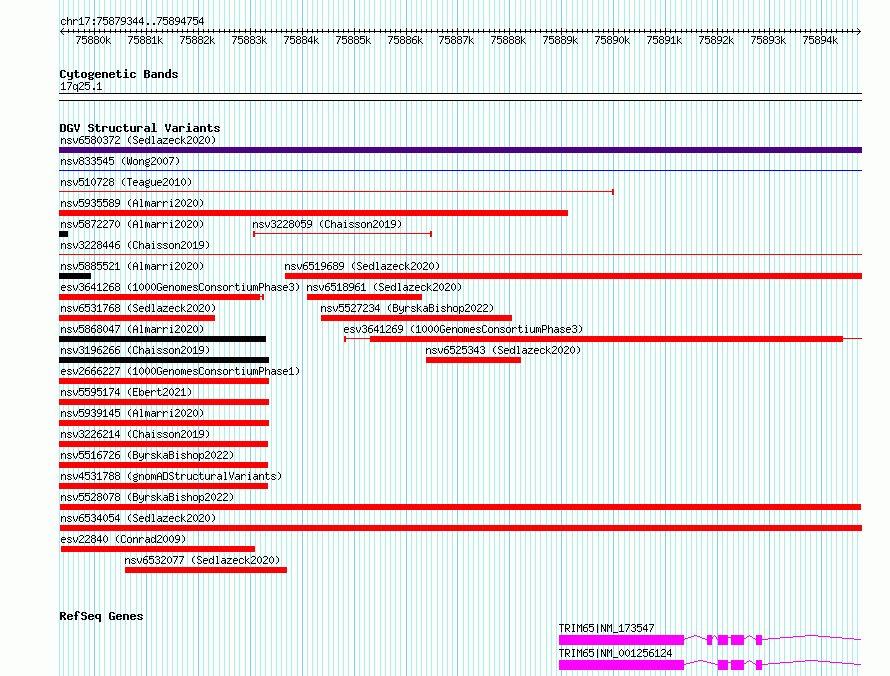Open variant nsv5527234 (ByrskaBishop2022) label
Image resolution: width=890 pixels, height=676 pixels.
(x=407, y=308)
